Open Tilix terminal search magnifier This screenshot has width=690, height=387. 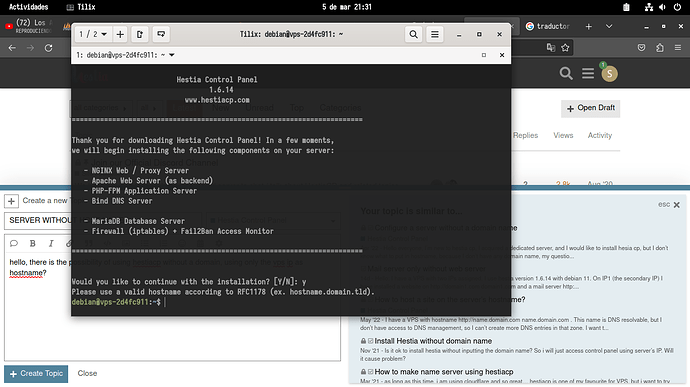(414, 34)
